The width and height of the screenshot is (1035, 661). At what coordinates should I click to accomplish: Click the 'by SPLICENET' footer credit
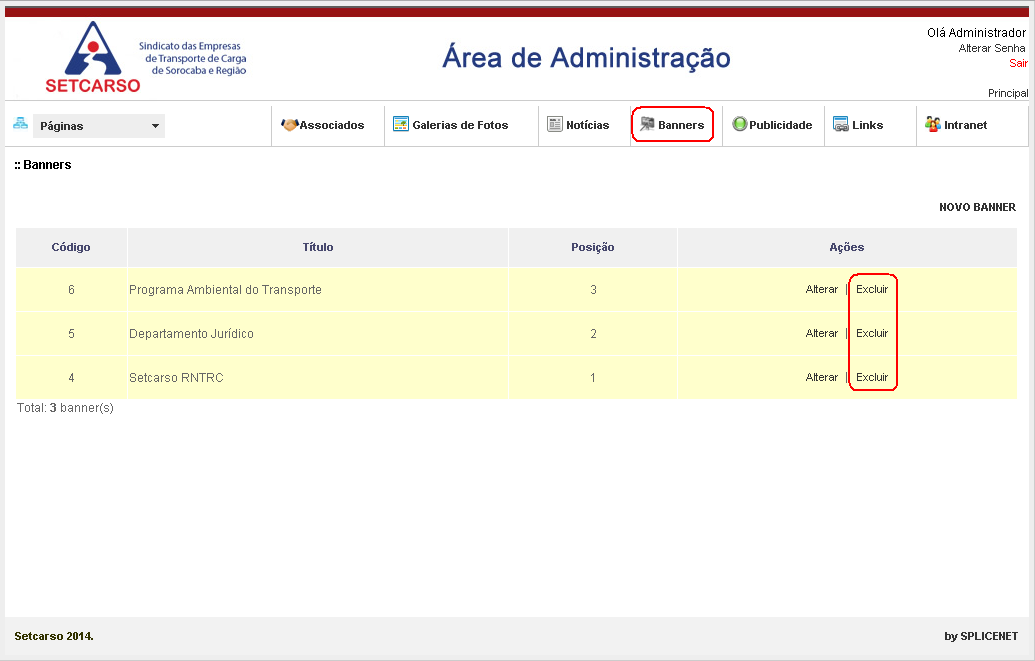click(981, 637)
